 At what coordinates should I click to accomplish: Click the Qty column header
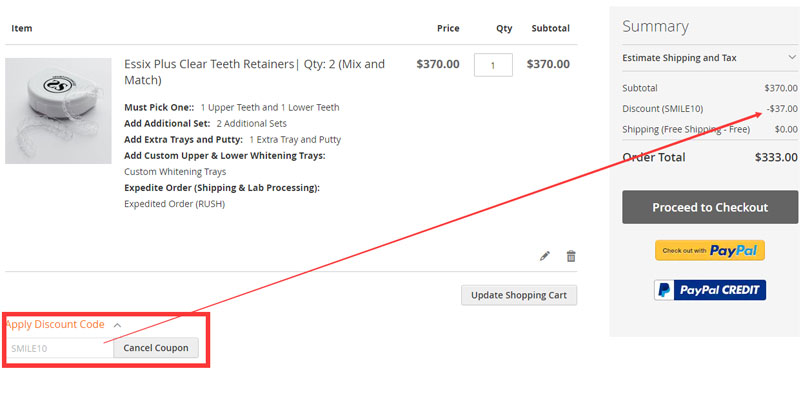504,28
